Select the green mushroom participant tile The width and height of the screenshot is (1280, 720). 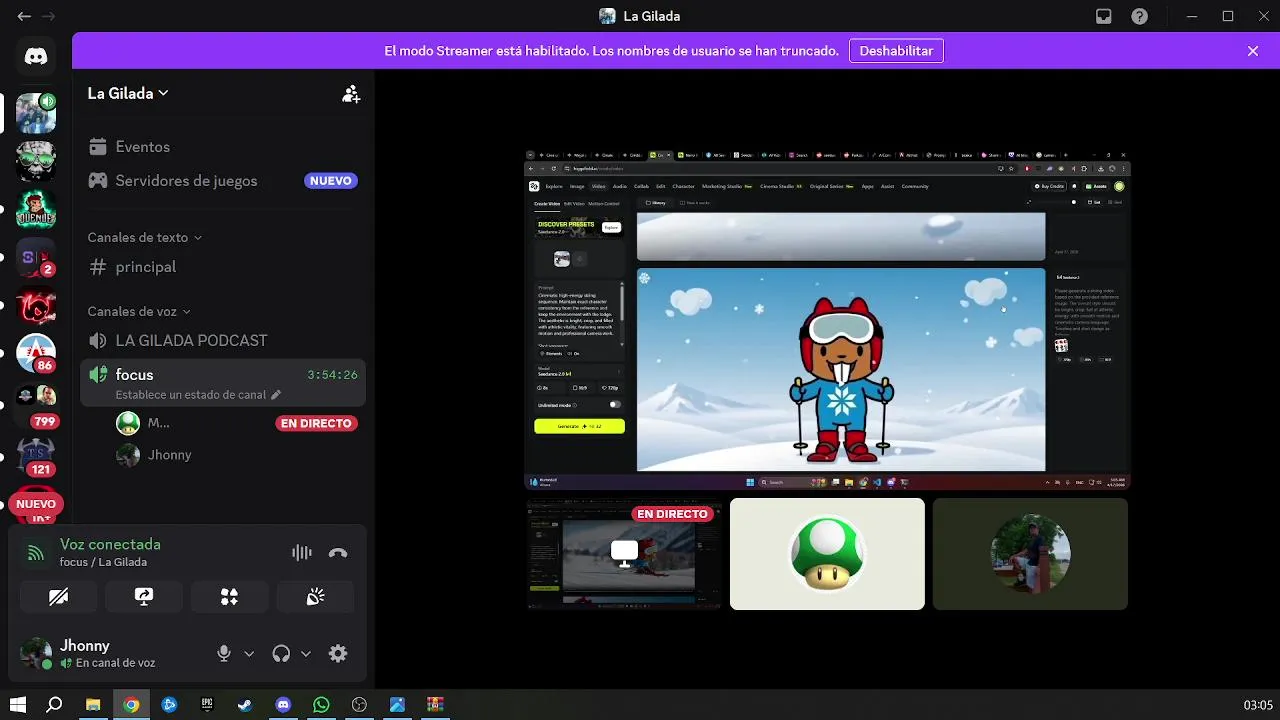(x=827, y=554)
